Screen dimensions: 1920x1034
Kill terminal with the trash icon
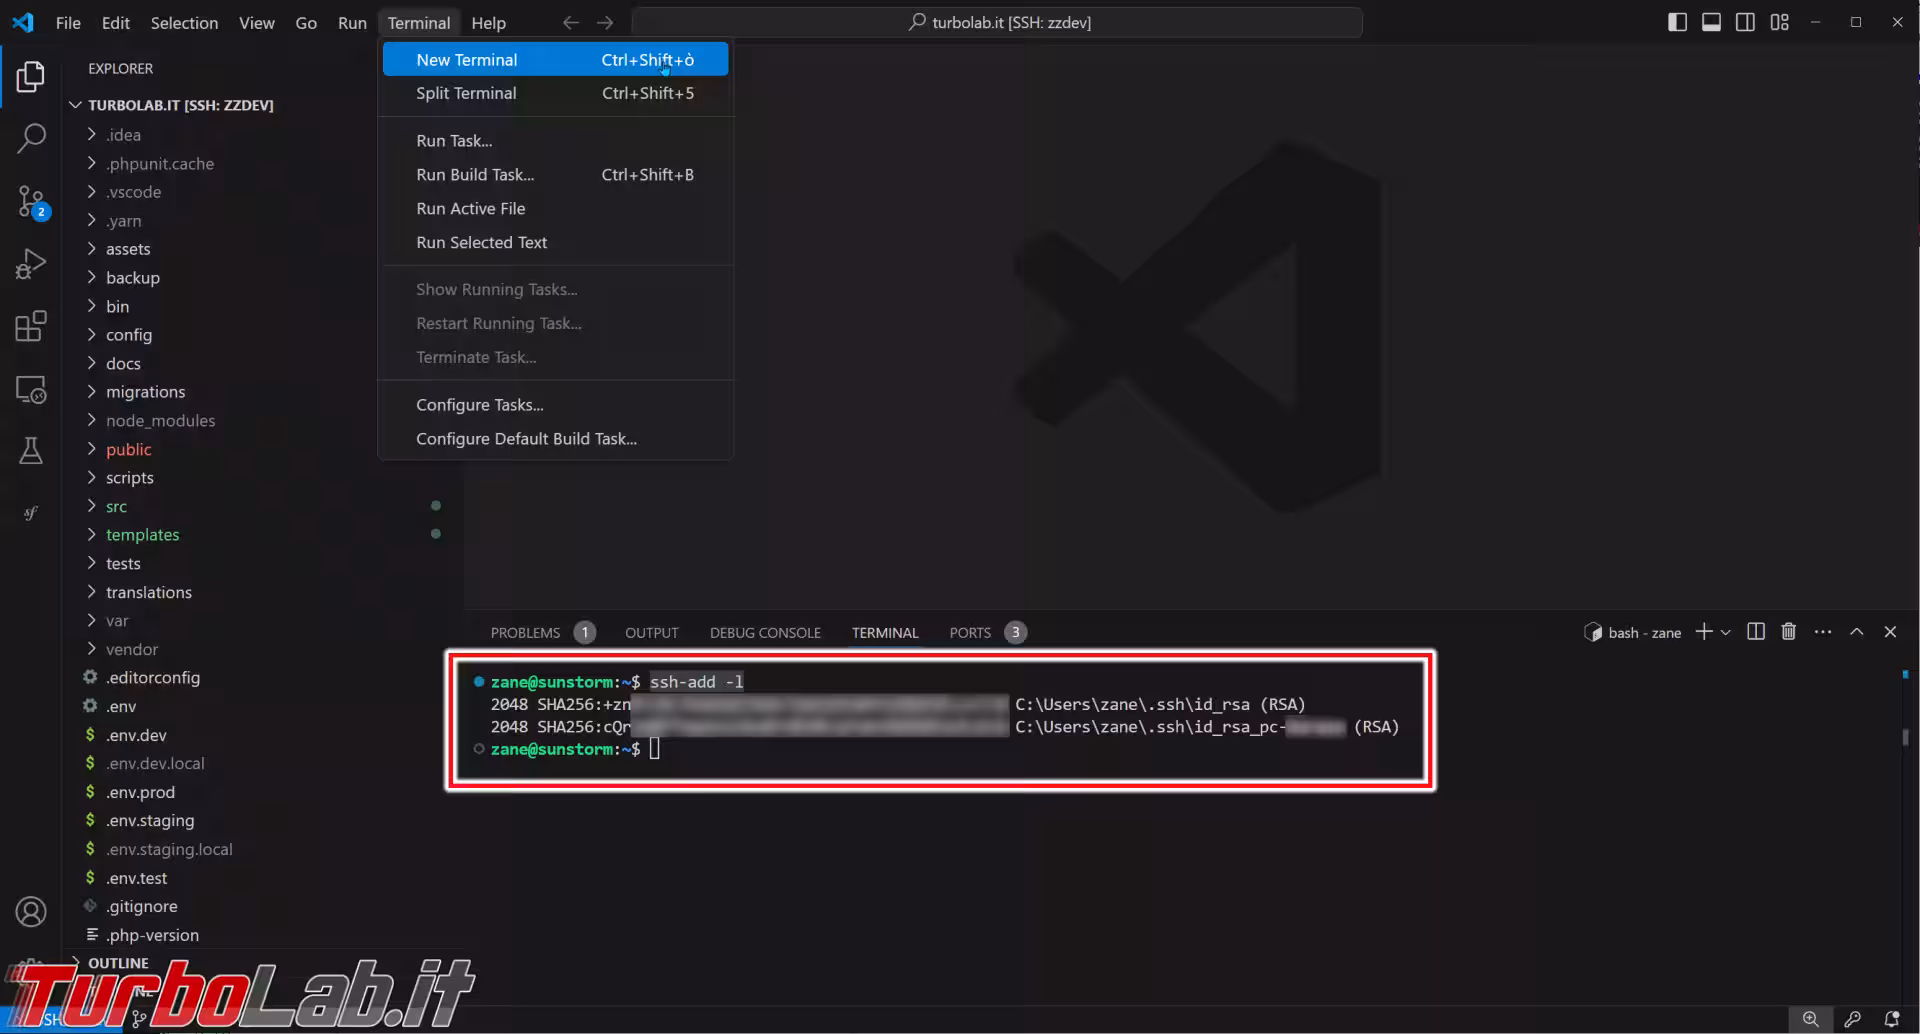pyautogui.click(x=1789, y=632)
